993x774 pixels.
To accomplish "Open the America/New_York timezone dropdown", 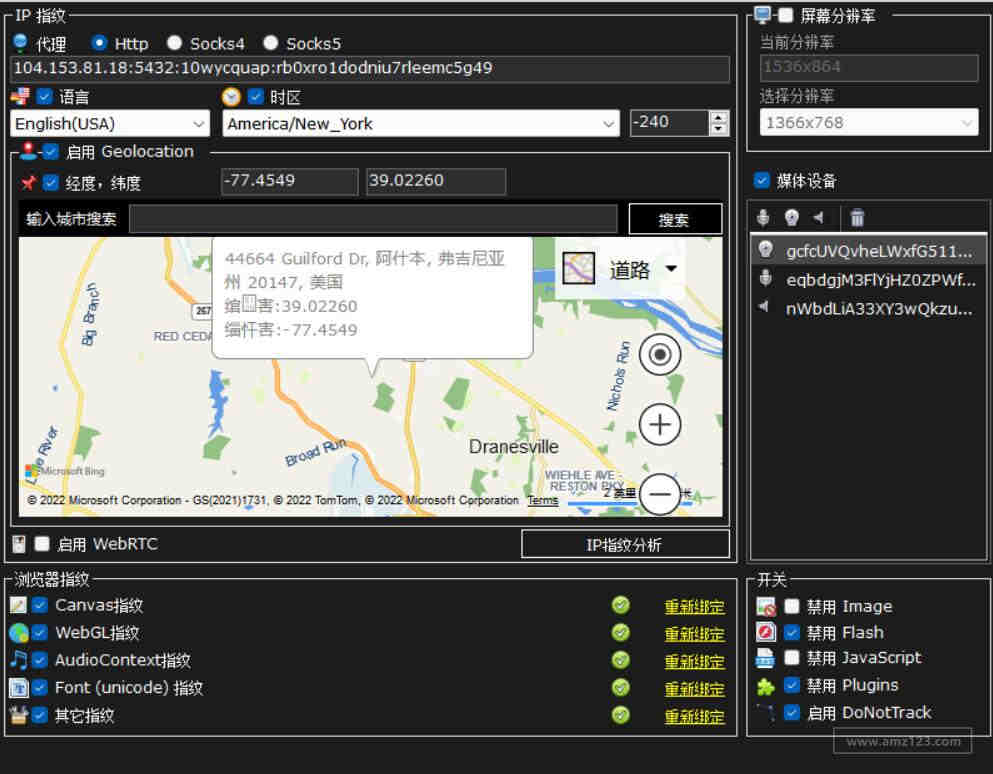I will 421,124.
